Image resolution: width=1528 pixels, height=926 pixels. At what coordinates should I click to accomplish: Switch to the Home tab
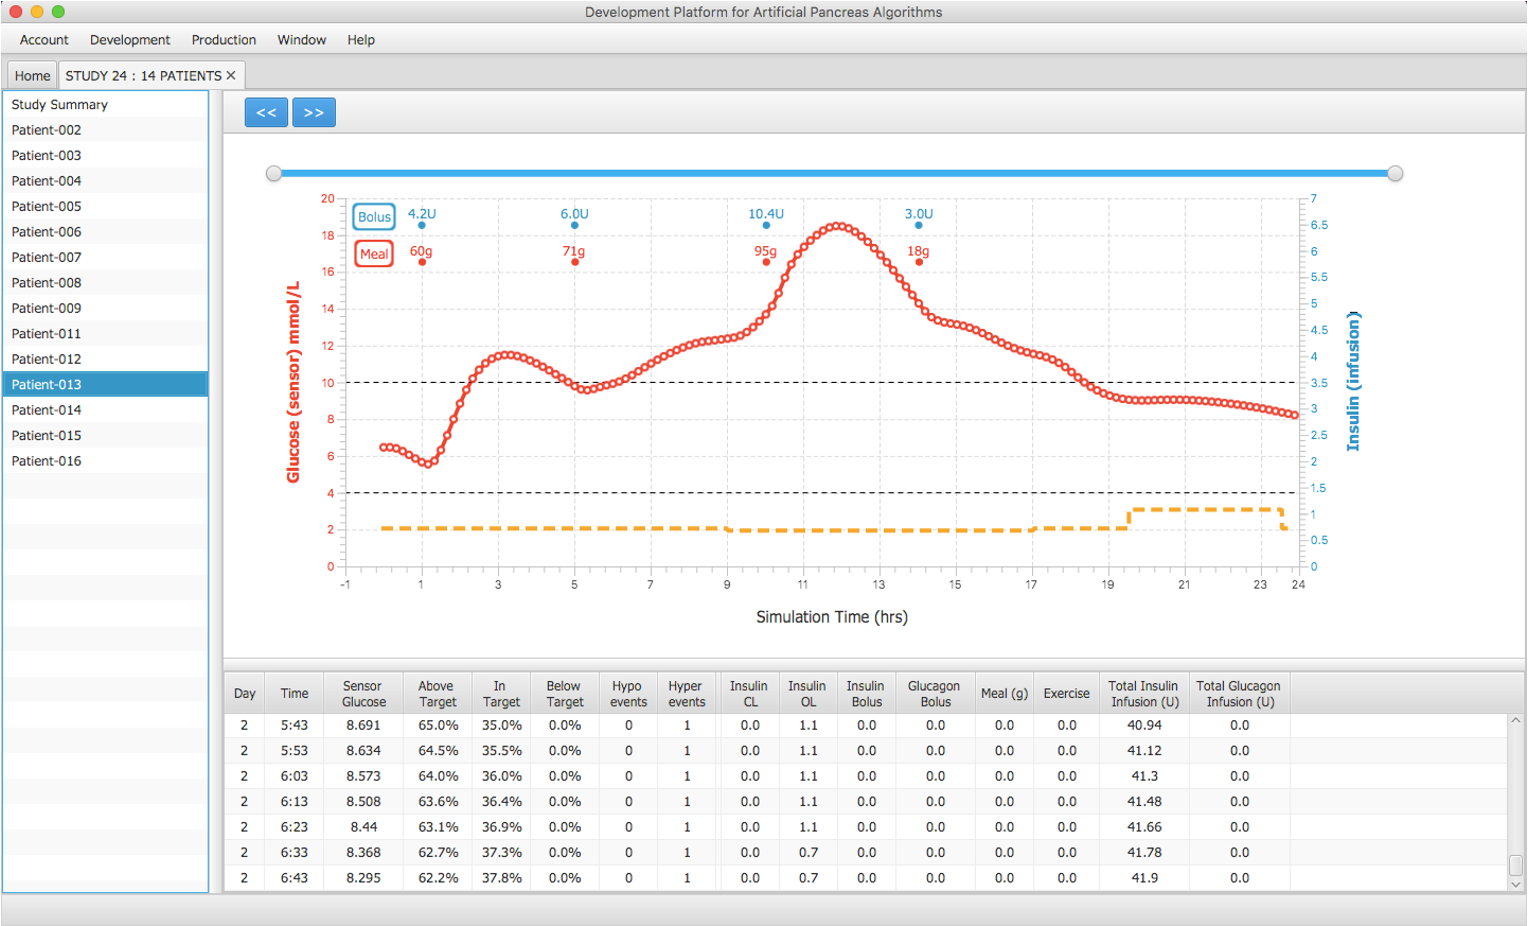click(x=32, y=76)
